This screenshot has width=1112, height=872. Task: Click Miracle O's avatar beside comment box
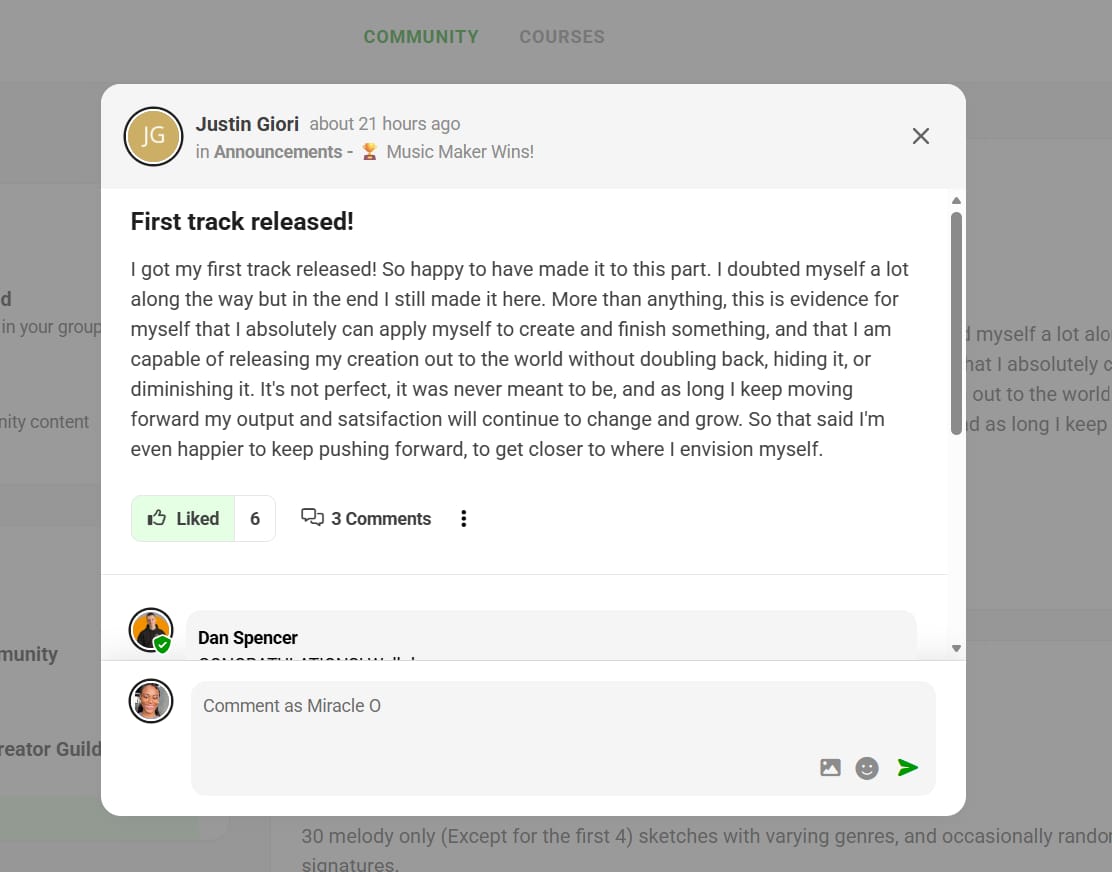click(x=151, y=701)
